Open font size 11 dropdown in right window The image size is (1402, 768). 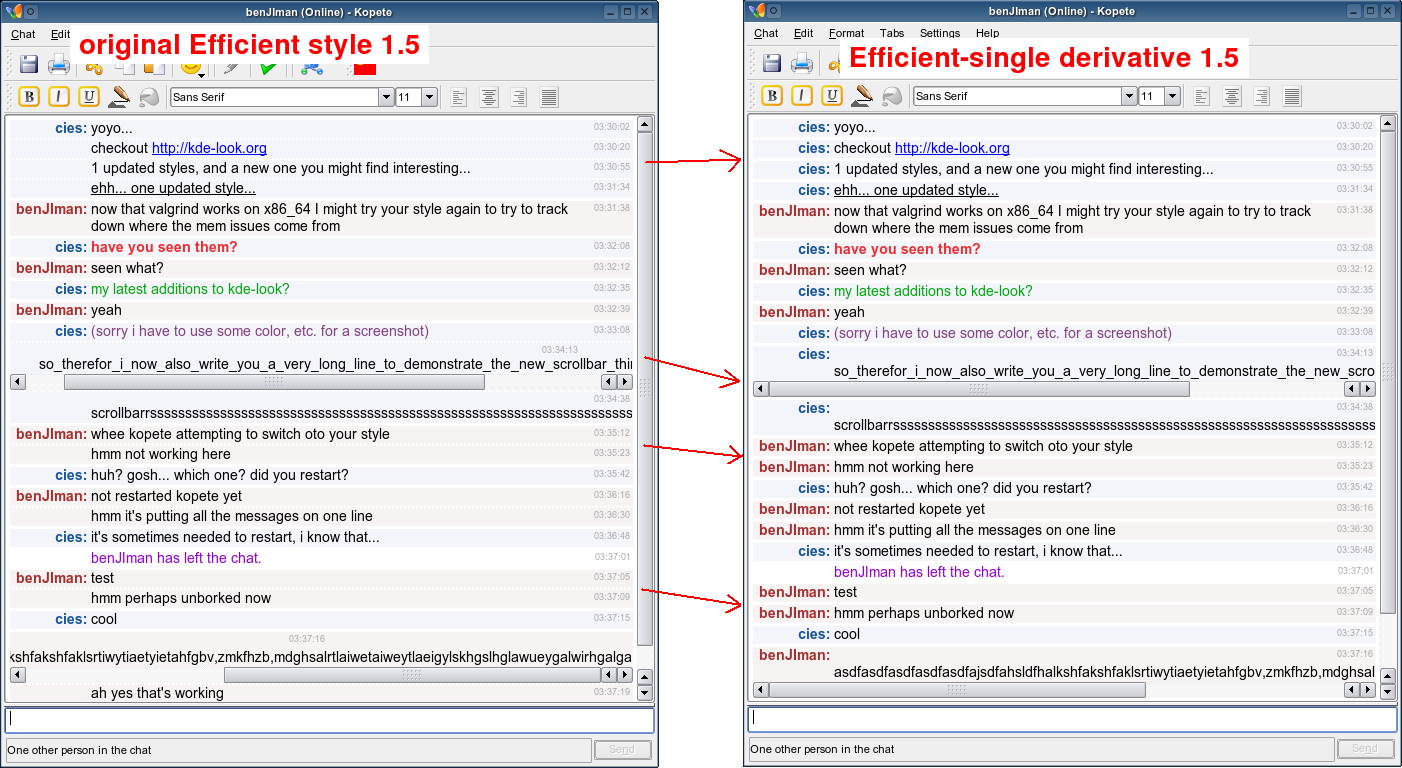point(1172,97)
